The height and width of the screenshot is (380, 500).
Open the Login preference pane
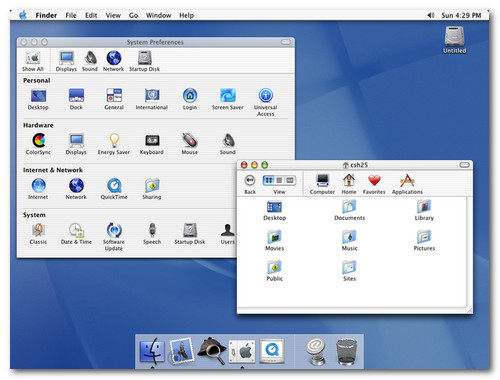[x=190, y=99]
